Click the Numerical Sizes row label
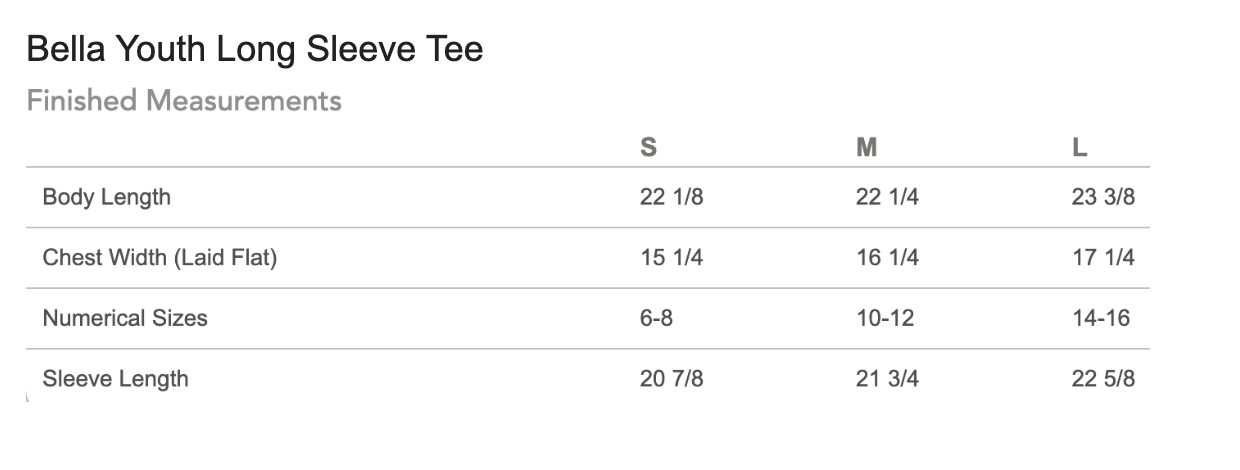This screenshot has height=470, width=1240. pos(125,318)
